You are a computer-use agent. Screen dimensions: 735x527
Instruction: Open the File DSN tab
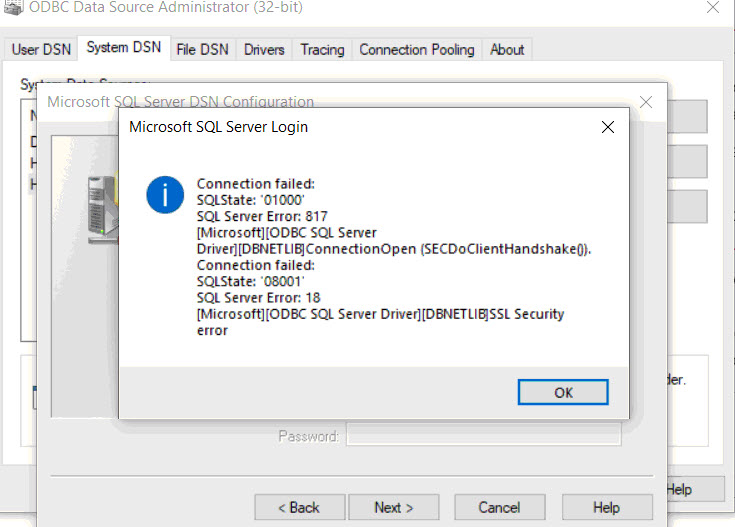[202, 49]
